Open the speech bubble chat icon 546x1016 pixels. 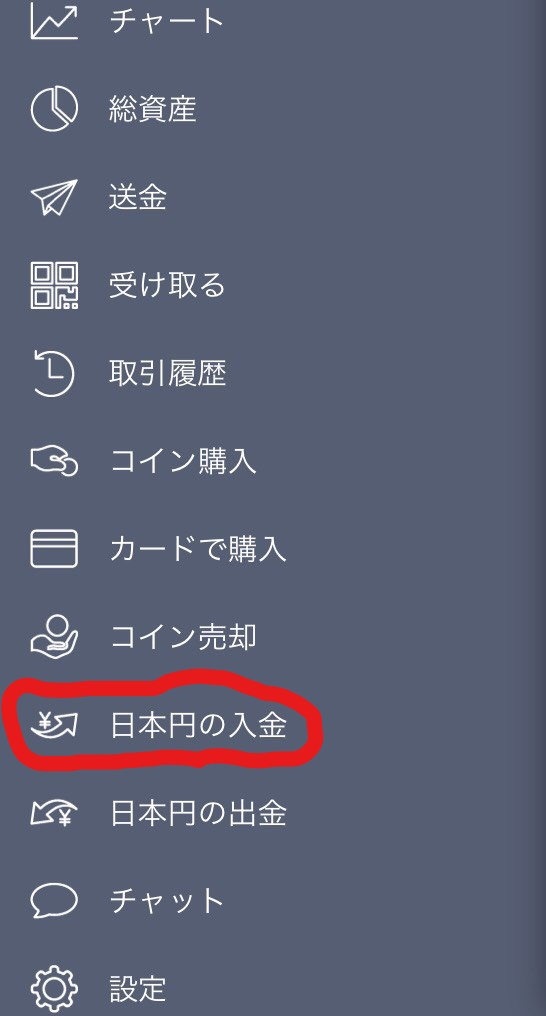click(54, 901)
